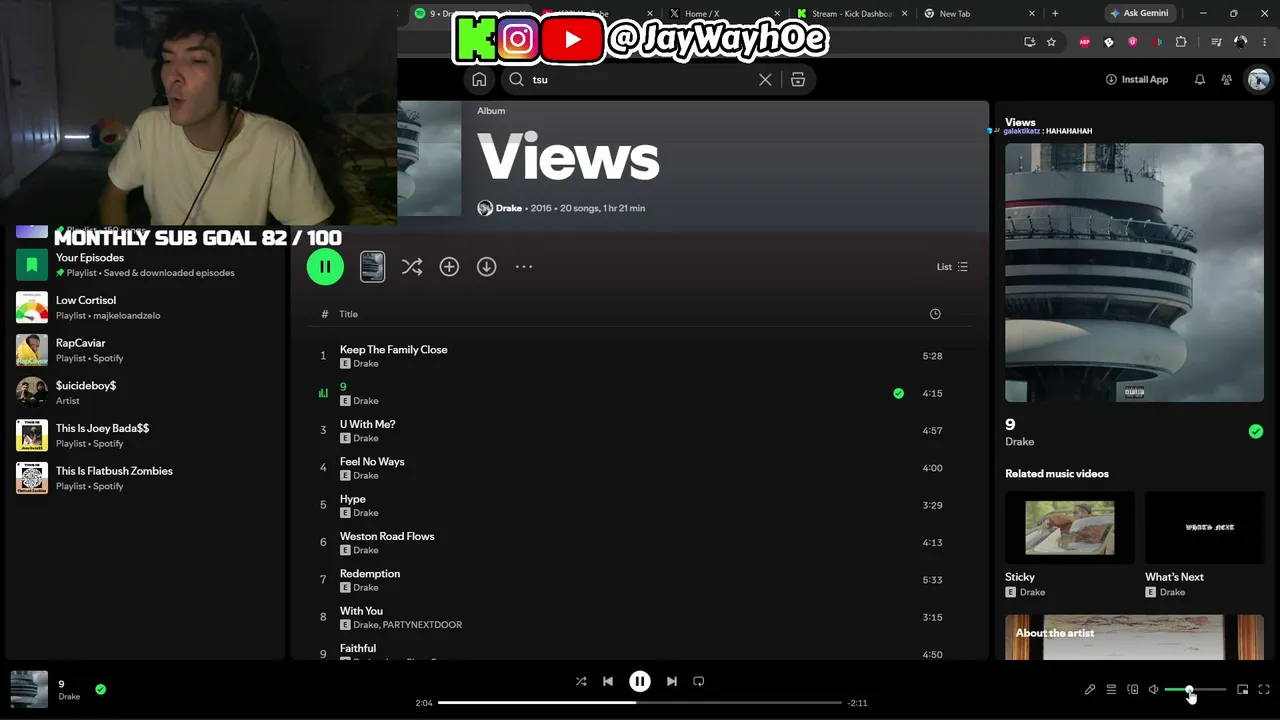Screen dimensions: 1280x720
Task: Switch to Stream - Kick Dashboard tab
Action: coord(853,14)
